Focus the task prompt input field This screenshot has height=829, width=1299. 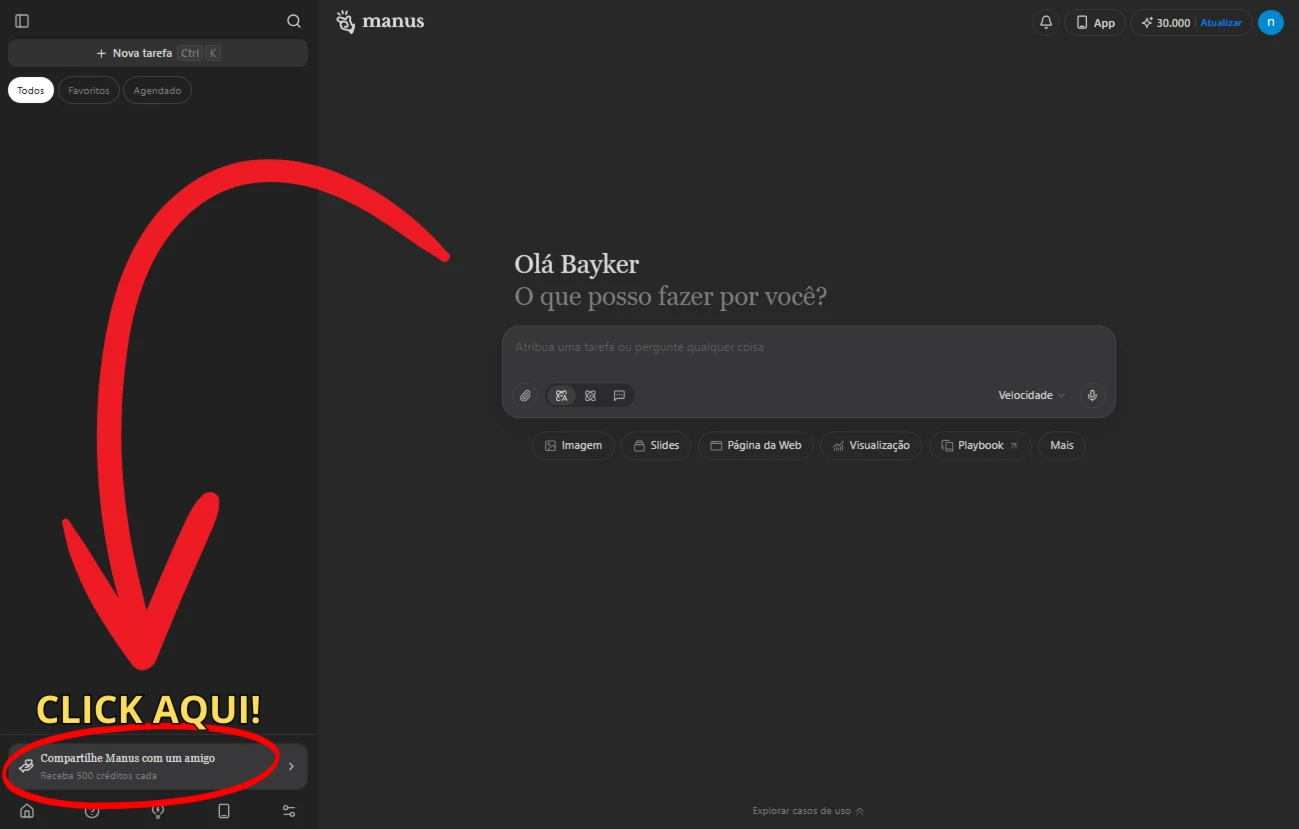(808, 348)
